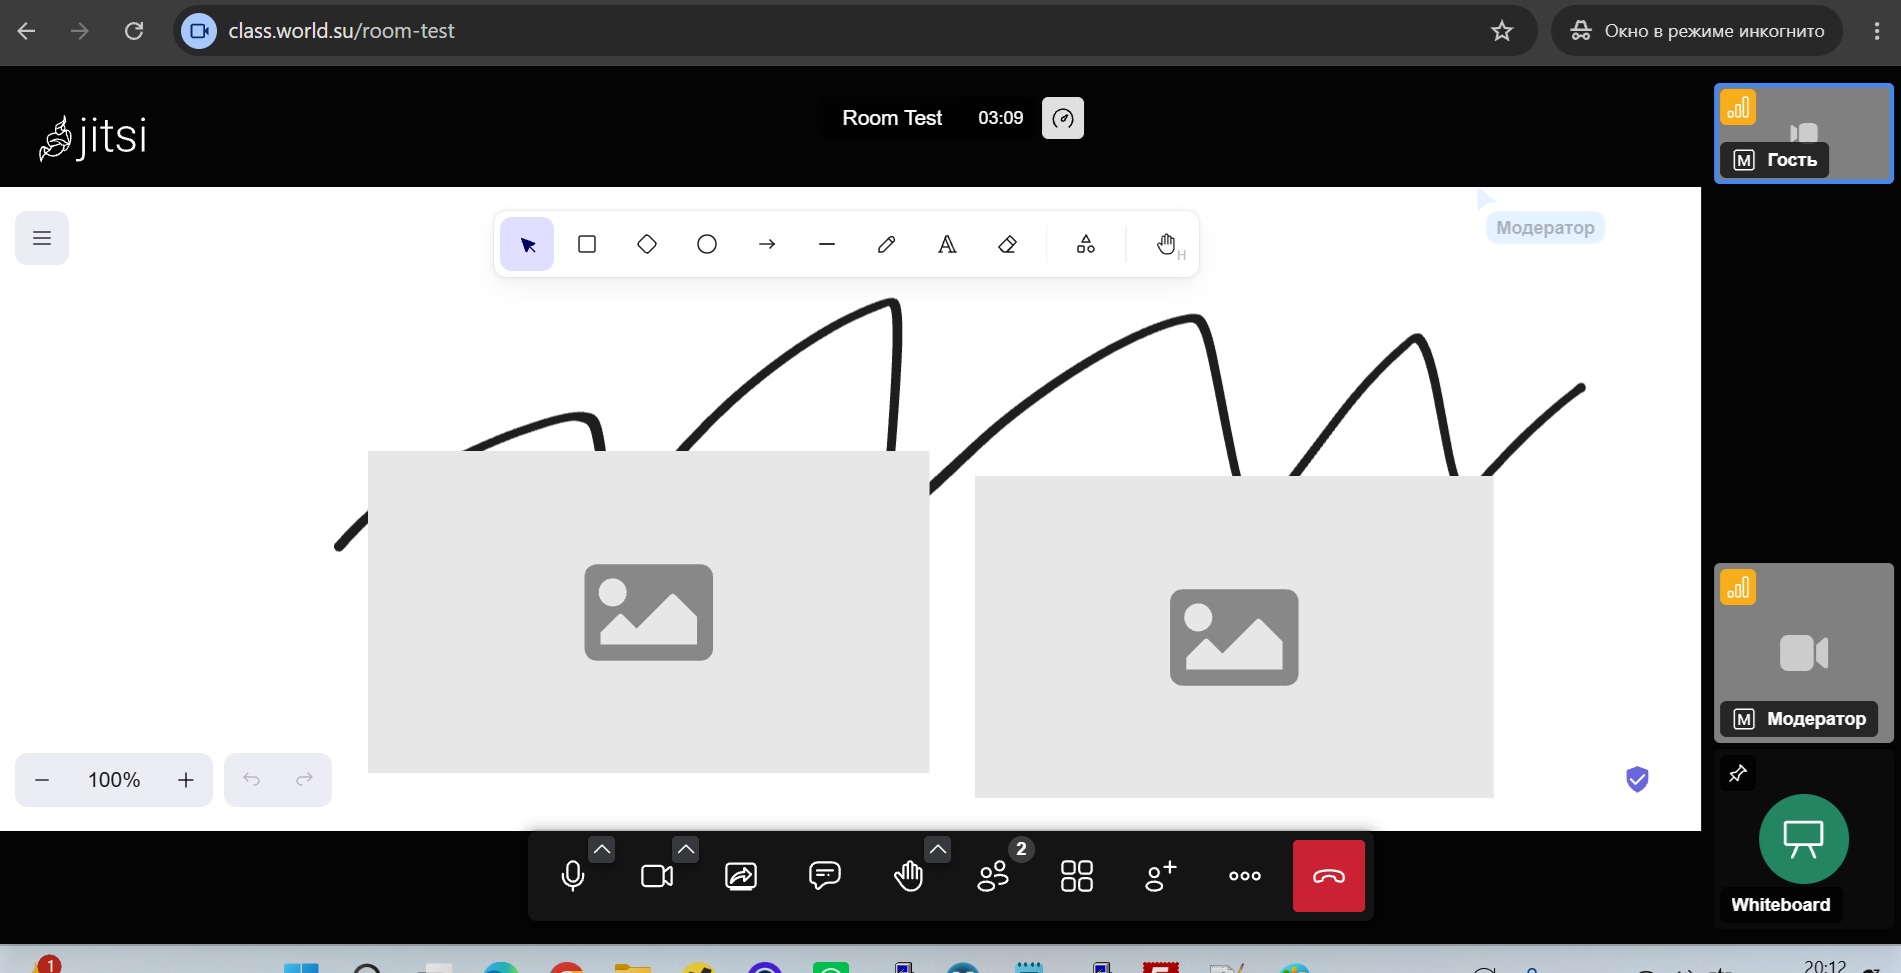Click the right image placeholder on canvas

1234,637
